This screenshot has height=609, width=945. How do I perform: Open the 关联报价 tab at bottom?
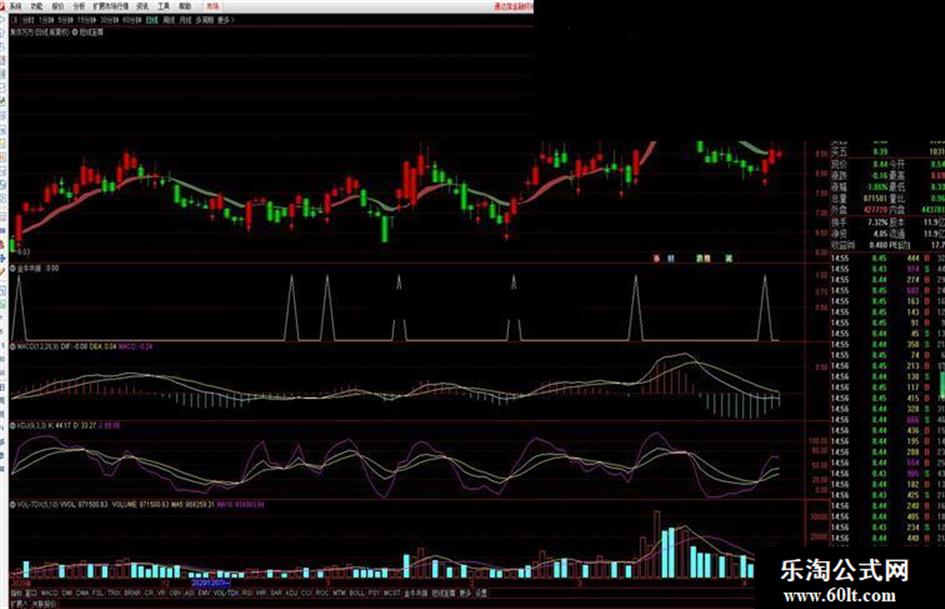pos(43,603)
